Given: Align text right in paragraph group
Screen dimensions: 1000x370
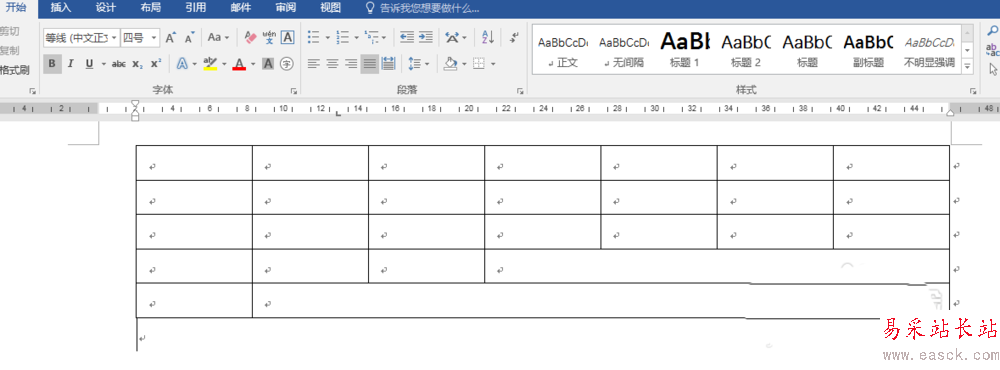Looking at the screenshot, I should 351,64.
